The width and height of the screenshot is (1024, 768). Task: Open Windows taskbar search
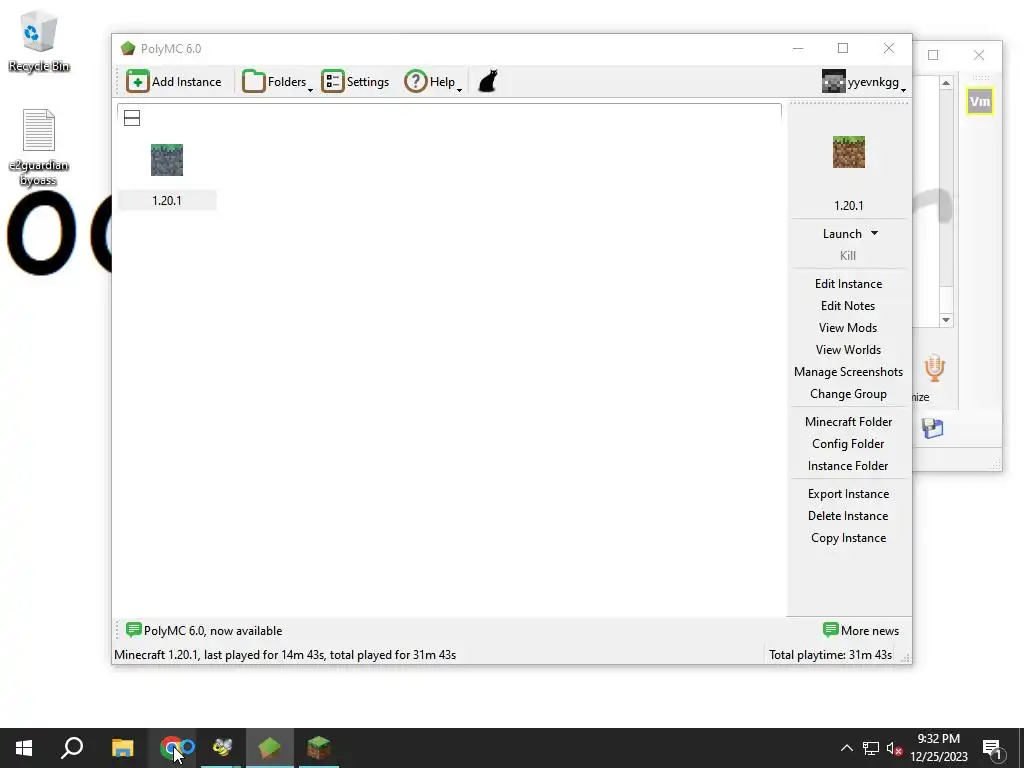72,748
